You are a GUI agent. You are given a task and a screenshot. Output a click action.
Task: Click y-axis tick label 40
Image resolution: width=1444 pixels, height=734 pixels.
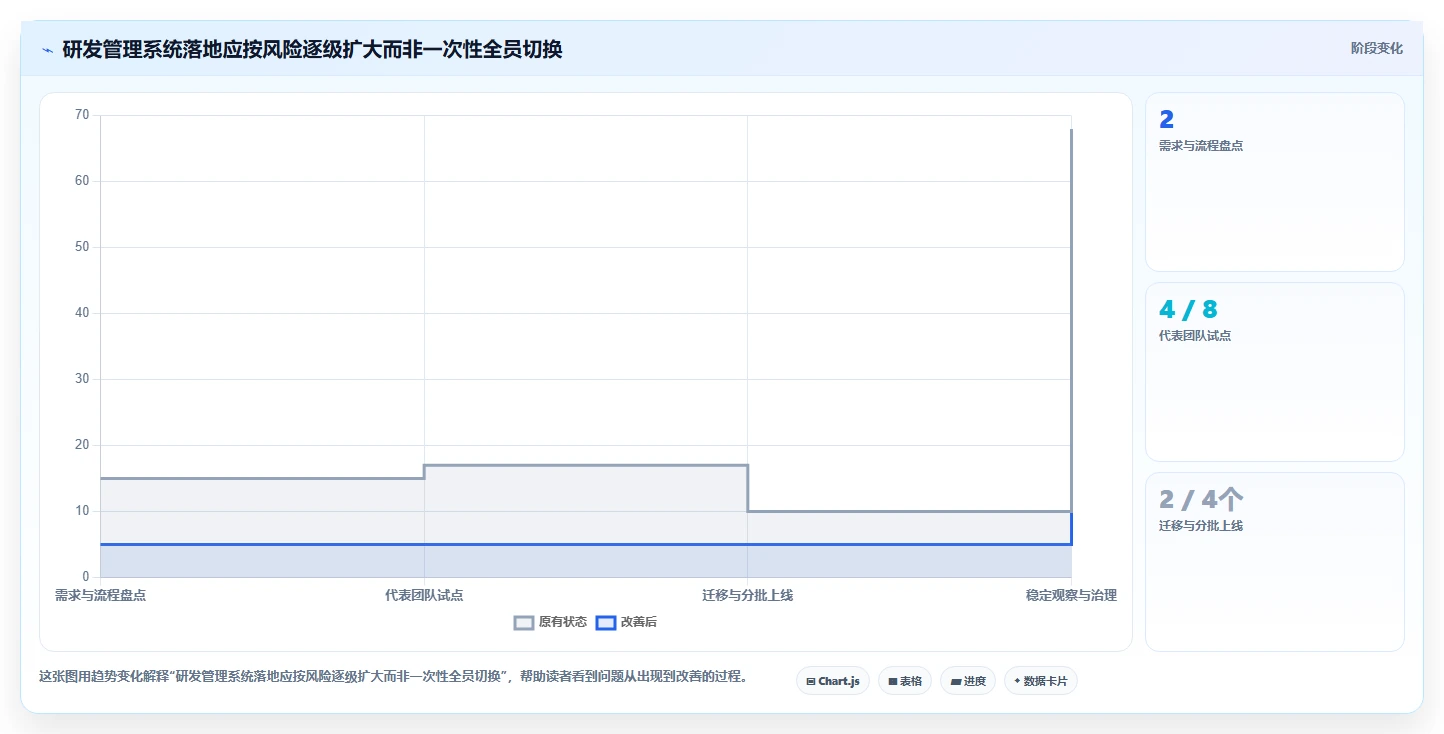click(x=82, y=313)
